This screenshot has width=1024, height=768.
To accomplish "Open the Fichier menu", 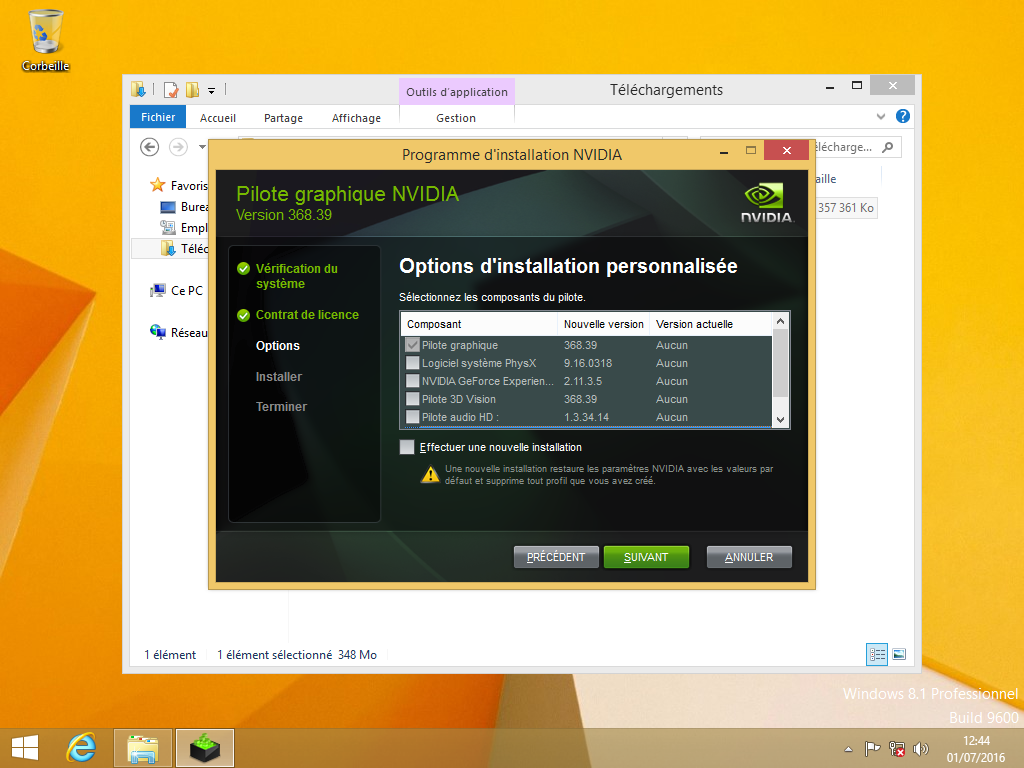I will coord(158,117).
